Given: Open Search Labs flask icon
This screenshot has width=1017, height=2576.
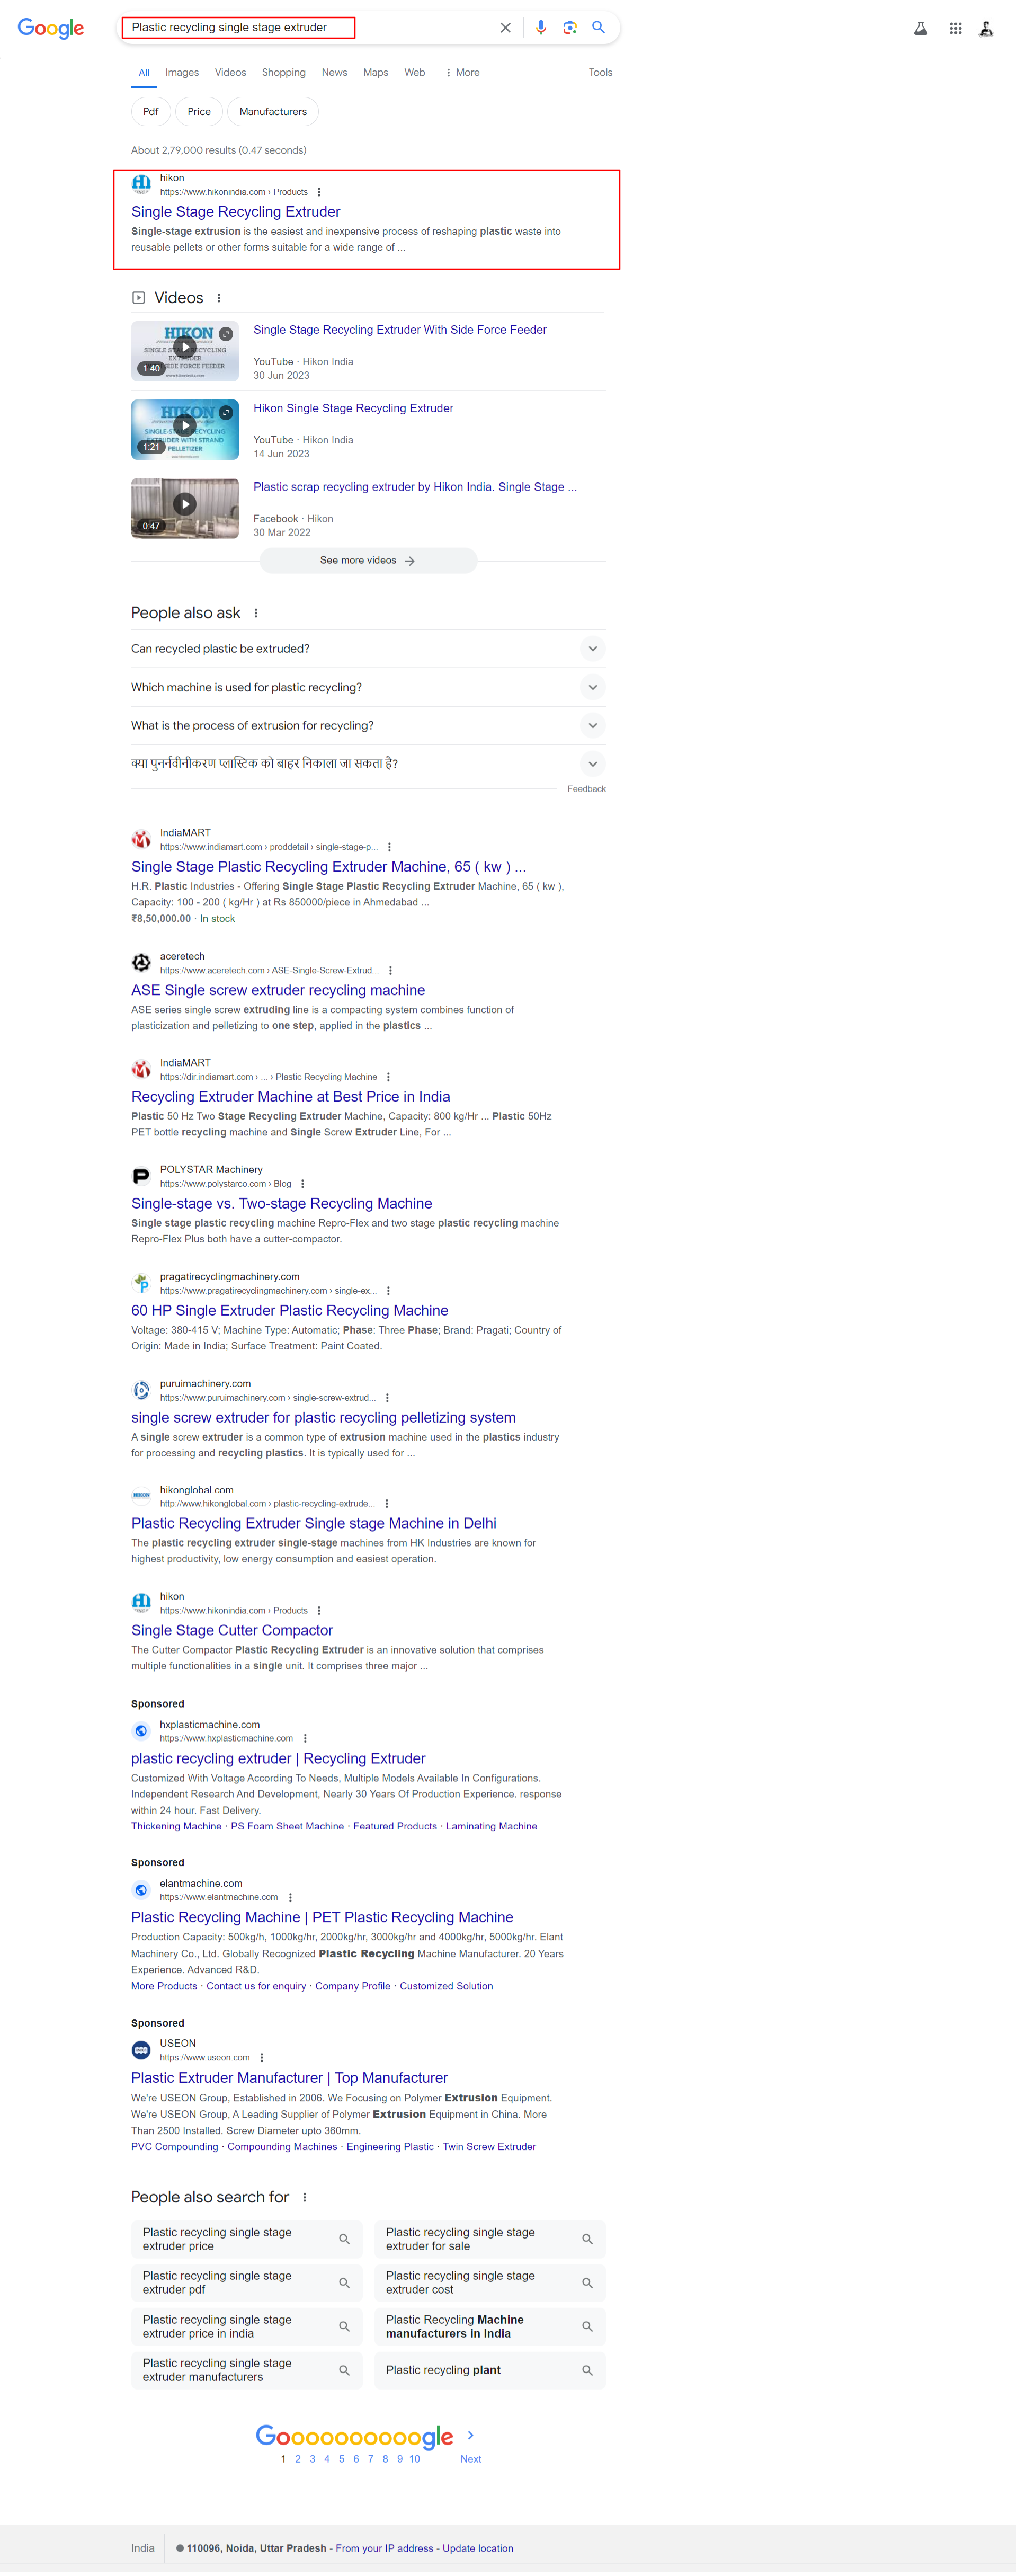Looking at the screenshot, I should pyautogui.click(x=921, y=29).
